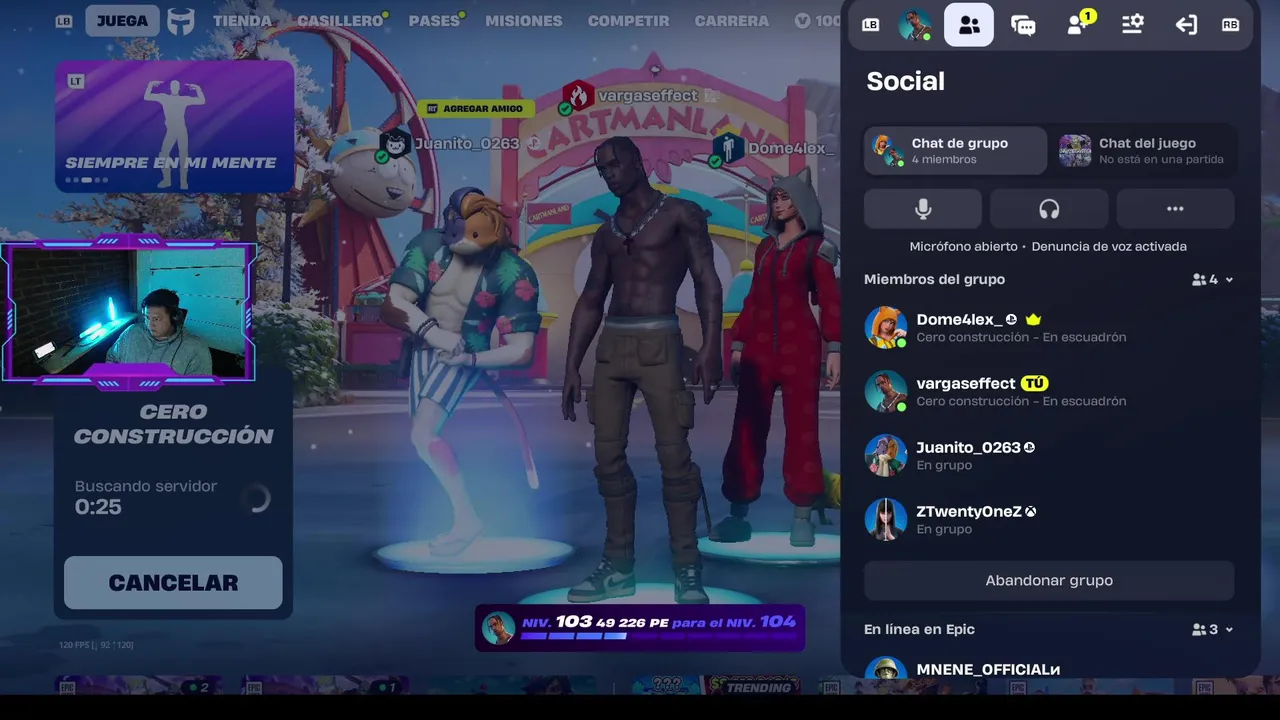This screenshot has width=1280, height=720.
Task: Click the bear badge beside Juanito_0263 nameplate
Action: [395, 143]
